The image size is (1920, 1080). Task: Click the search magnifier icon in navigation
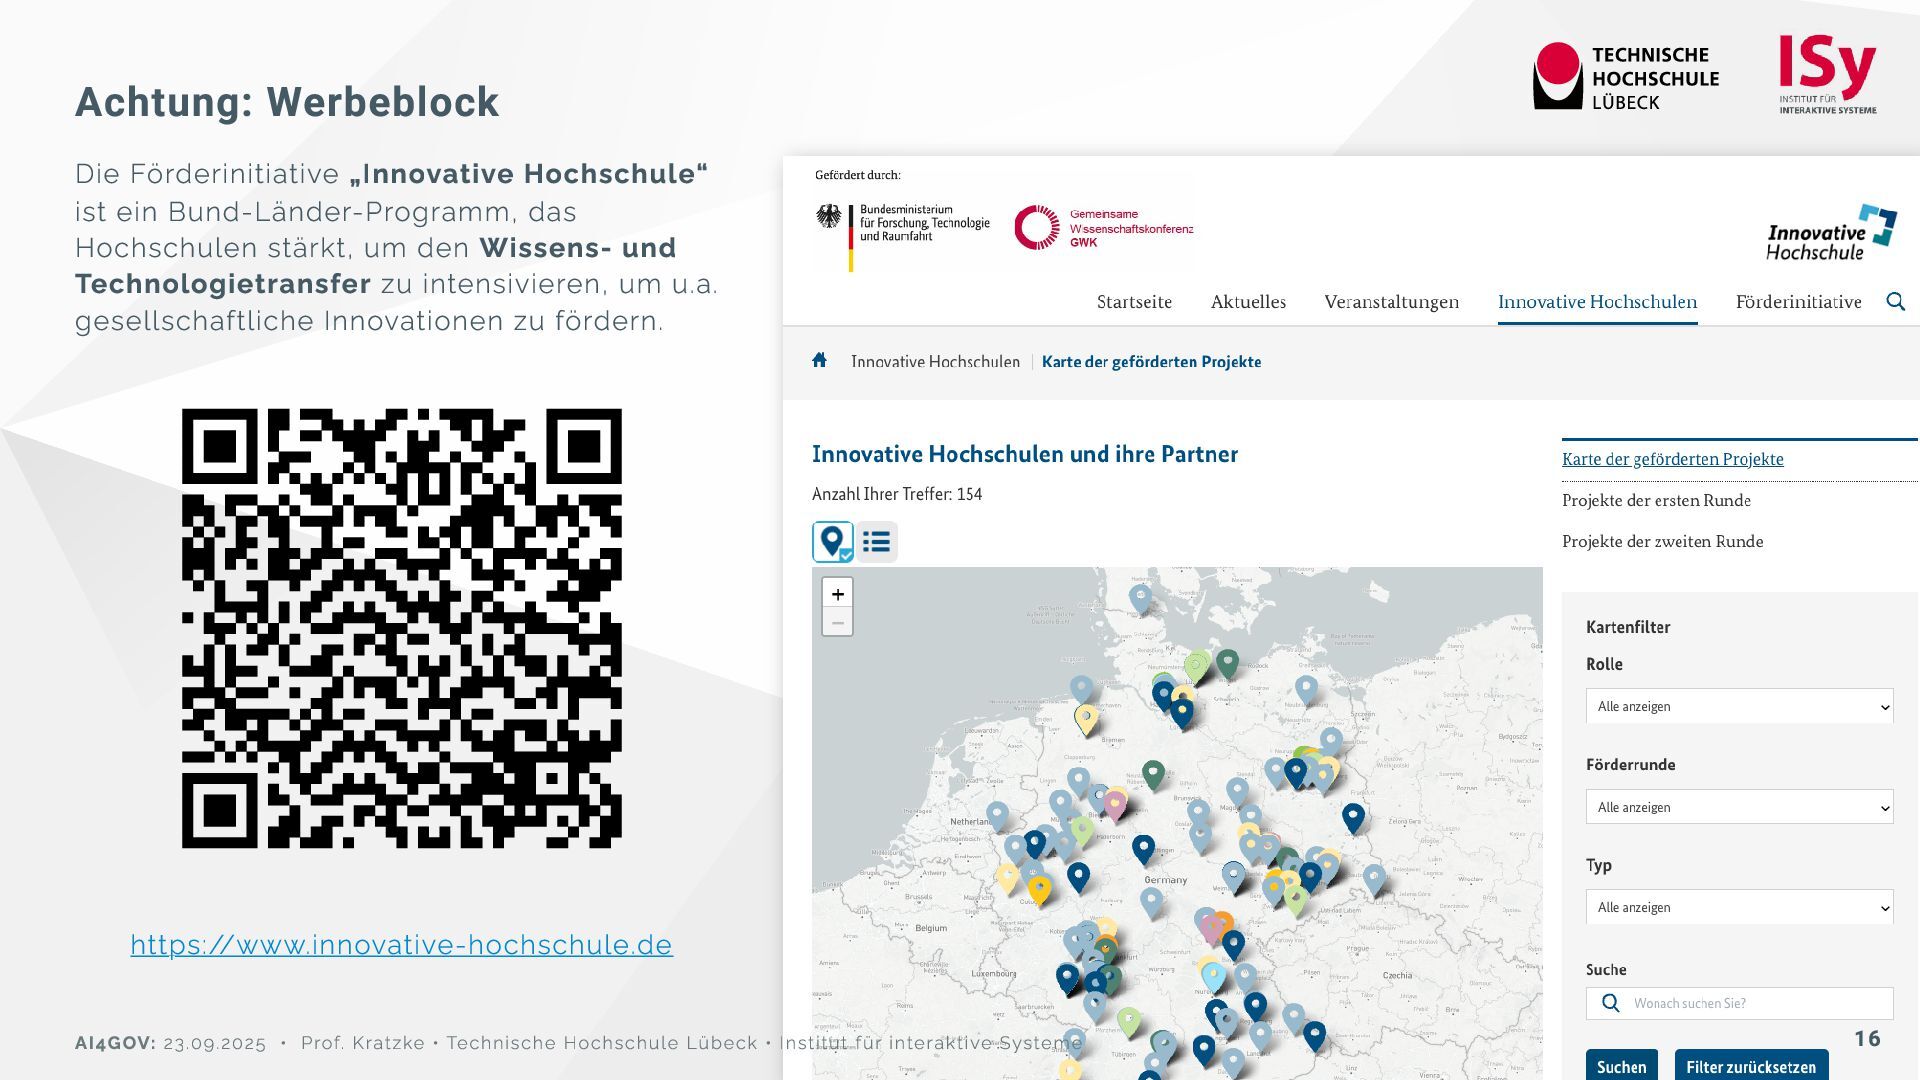tap(1895, 302)
